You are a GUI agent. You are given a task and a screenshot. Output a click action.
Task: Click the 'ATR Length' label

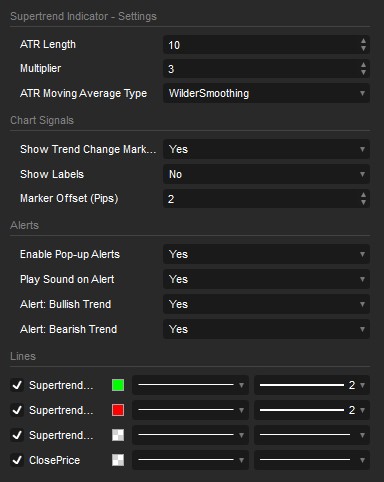pyautogui.click(x=48, y=44)
